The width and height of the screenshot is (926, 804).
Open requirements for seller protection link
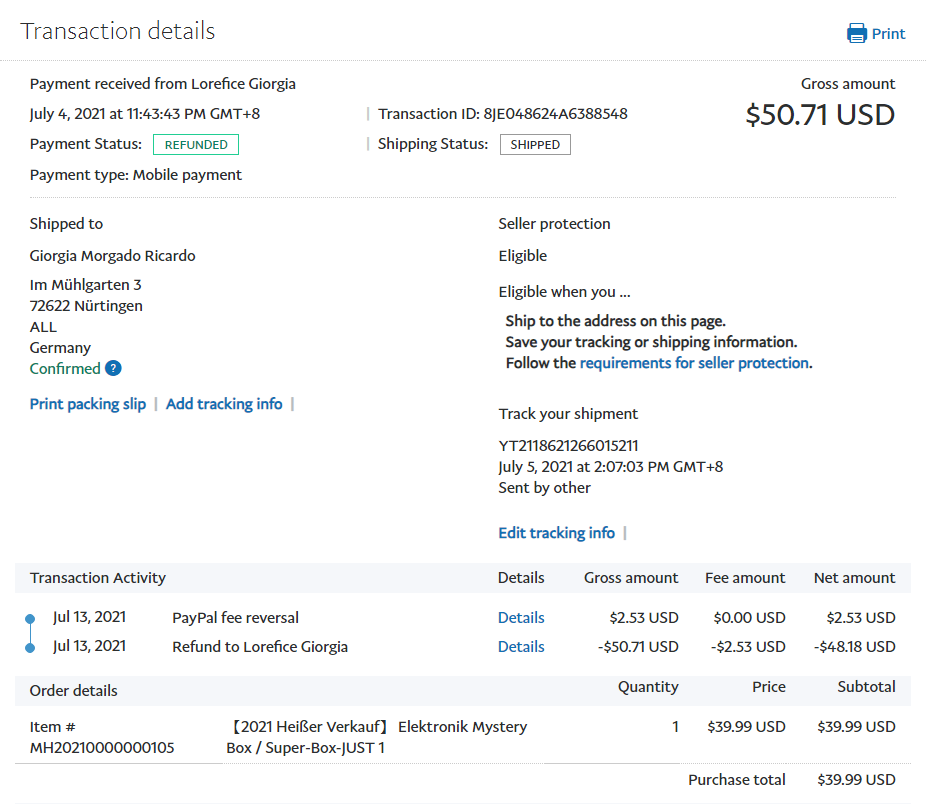pos(694,363)
